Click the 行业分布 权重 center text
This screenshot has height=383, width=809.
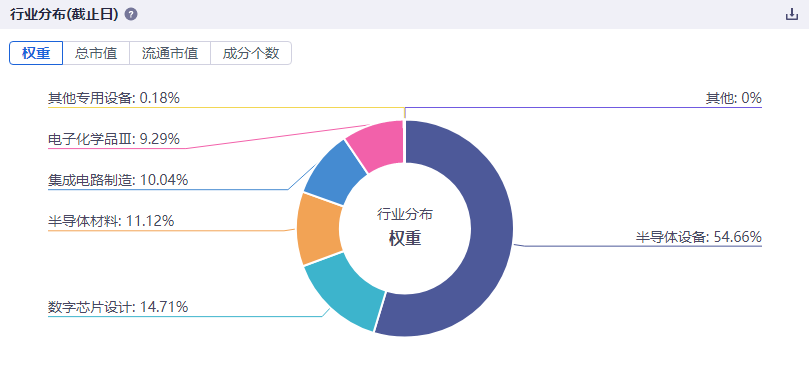pyautogui.click(x=405, y=227)
